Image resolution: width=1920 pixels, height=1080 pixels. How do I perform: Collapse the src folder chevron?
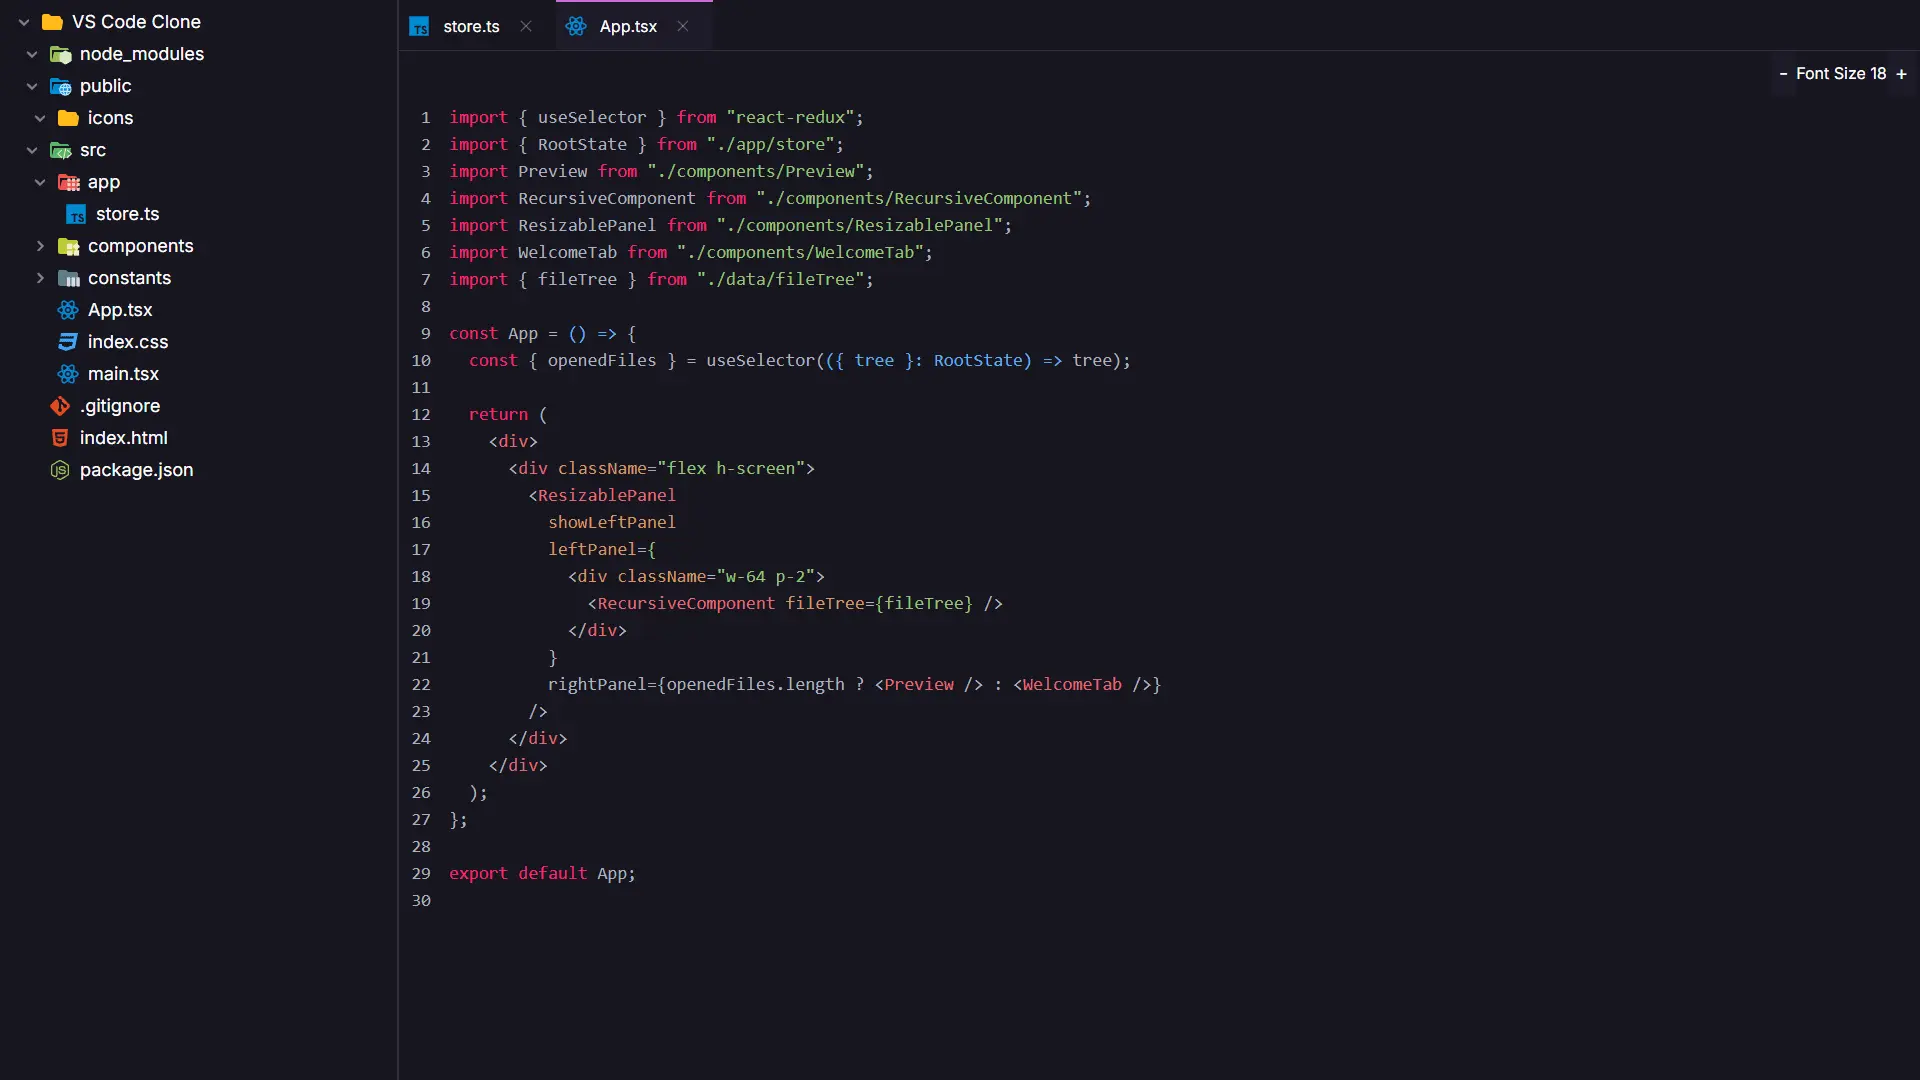[x=32, y=150]
